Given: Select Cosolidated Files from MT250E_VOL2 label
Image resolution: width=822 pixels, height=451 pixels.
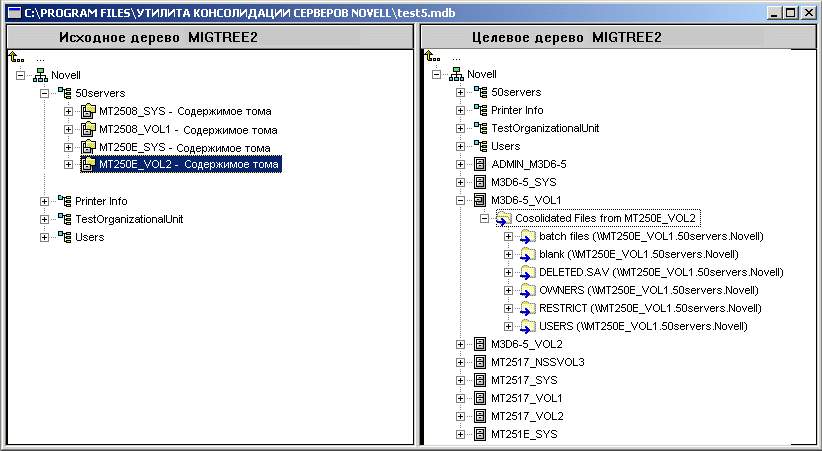Looking at the screenshot, I should point(605,218).
